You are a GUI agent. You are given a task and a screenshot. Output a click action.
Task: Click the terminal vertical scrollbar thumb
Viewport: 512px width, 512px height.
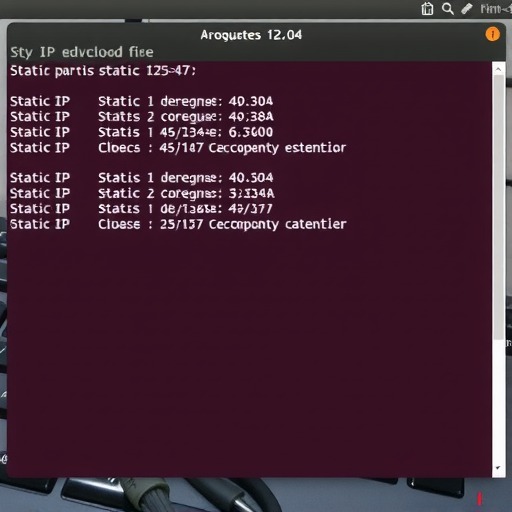[x=499, y=207]
